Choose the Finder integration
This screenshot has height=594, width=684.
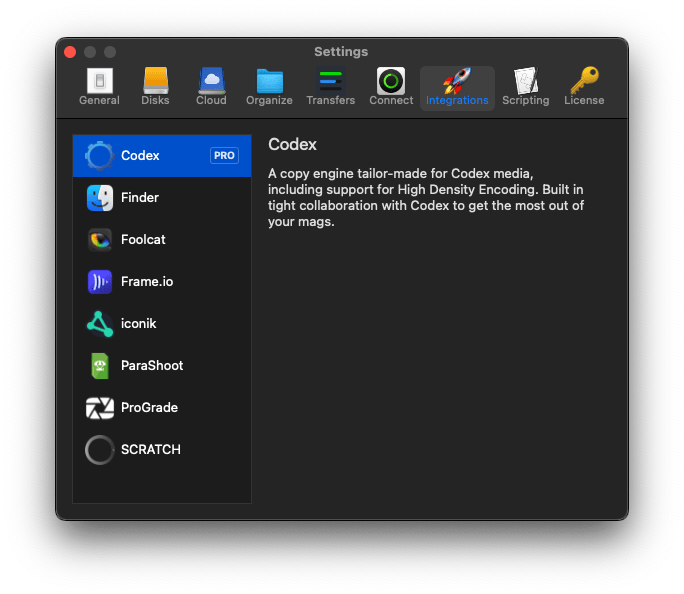click(x=161, y=198)
